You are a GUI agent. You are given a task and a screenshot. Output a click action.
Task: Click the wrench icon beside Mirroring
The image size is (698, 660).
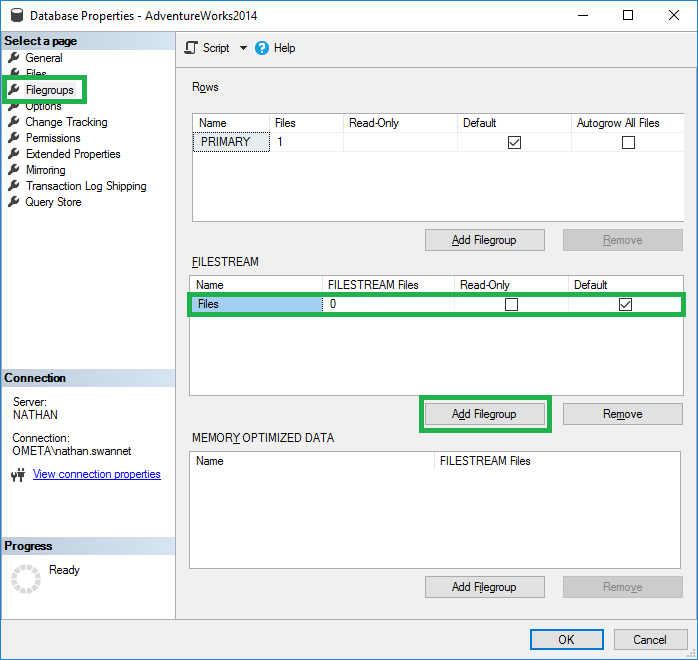[14, 170]
